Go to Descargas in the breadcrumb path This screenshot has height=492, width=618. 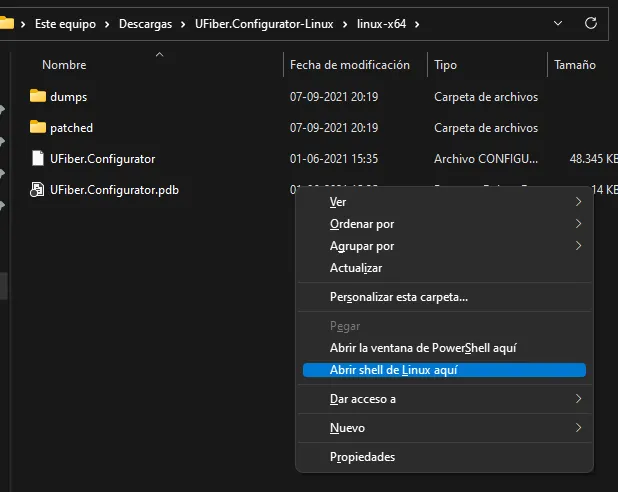point(145,24)
